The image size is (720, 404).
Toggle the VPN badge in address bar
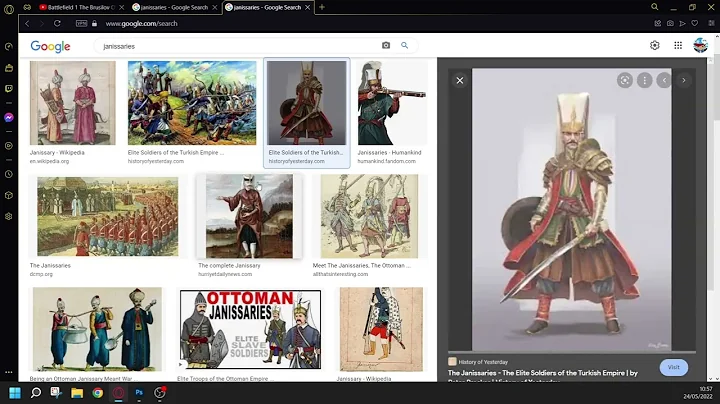pyautogui.click(x=81, y=23)
